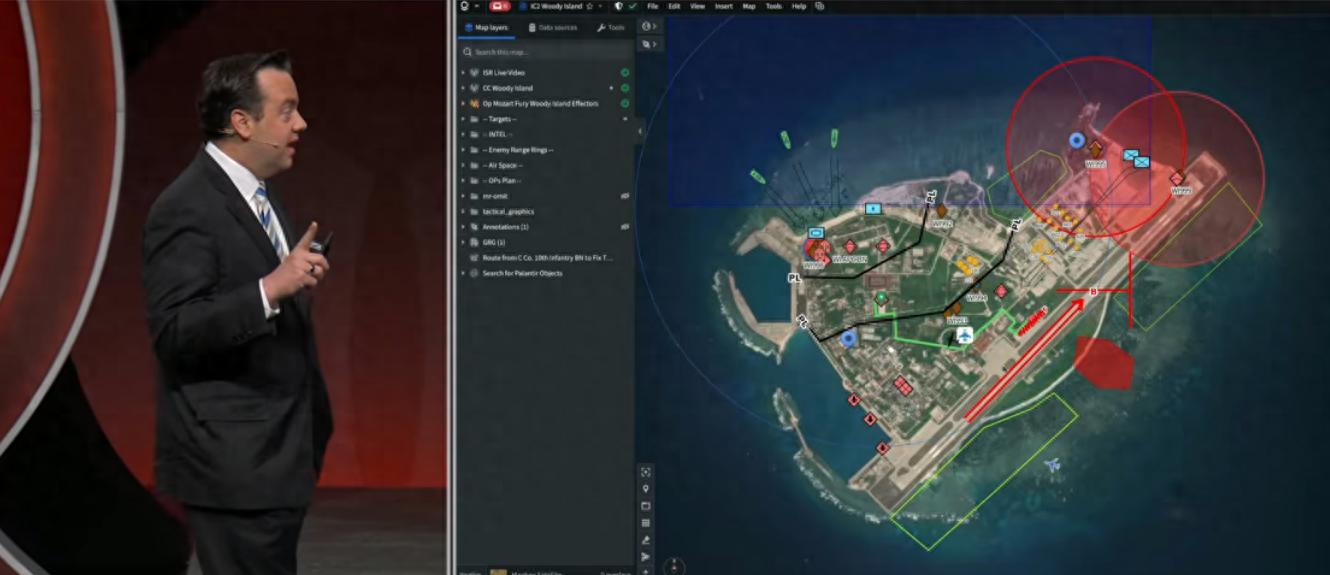Collapse the left sidebar panel

pyautogui.click(x=640, y=132)
